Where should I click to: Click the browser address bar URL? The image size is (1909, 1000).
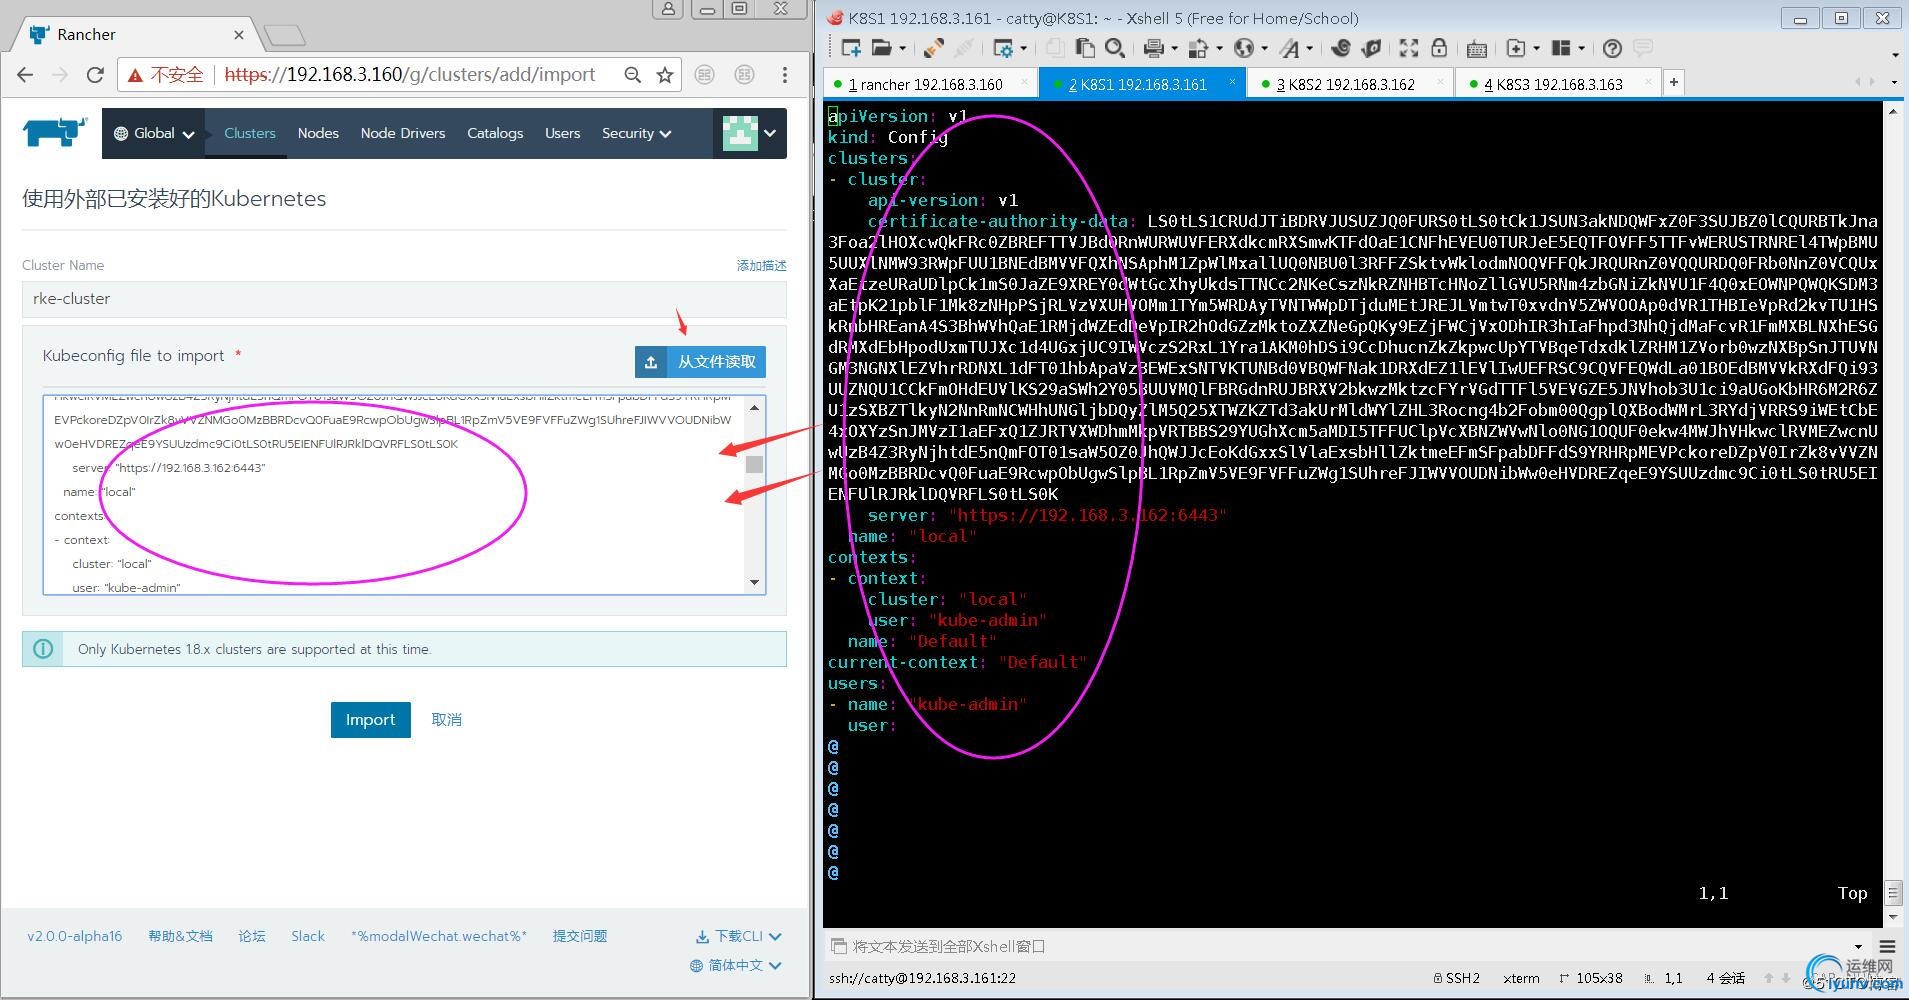410,75
